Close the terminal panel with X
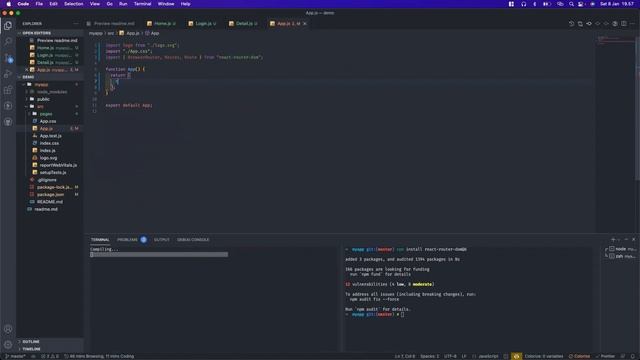This screenshot has height=360, width=640. (x=633, y=240)
